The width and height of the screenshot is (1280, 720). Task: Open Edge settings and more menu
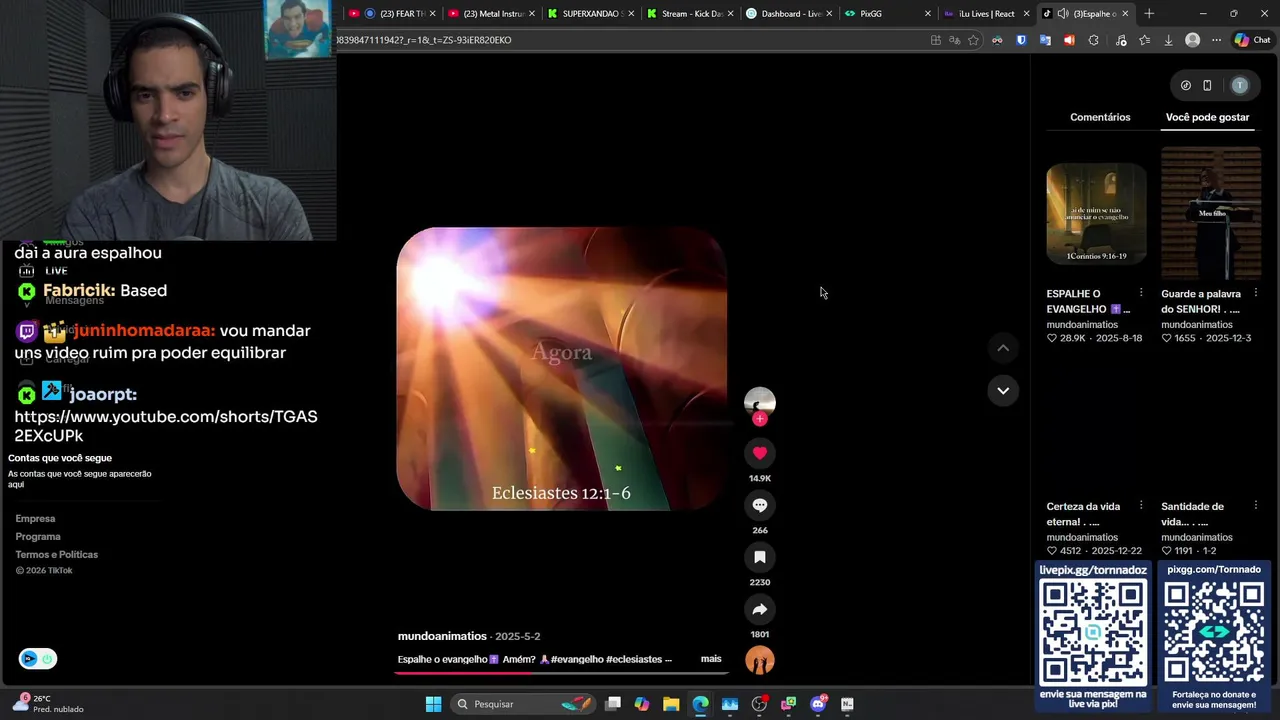(1216, 40)
